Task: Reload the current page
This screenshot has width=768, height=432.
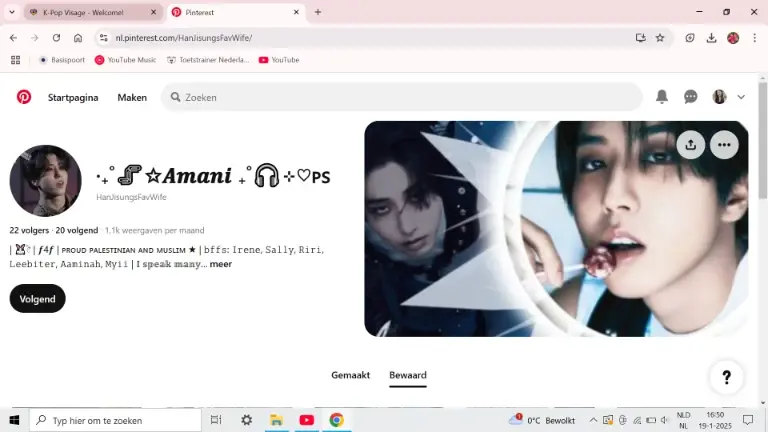Action: point(56,38)
